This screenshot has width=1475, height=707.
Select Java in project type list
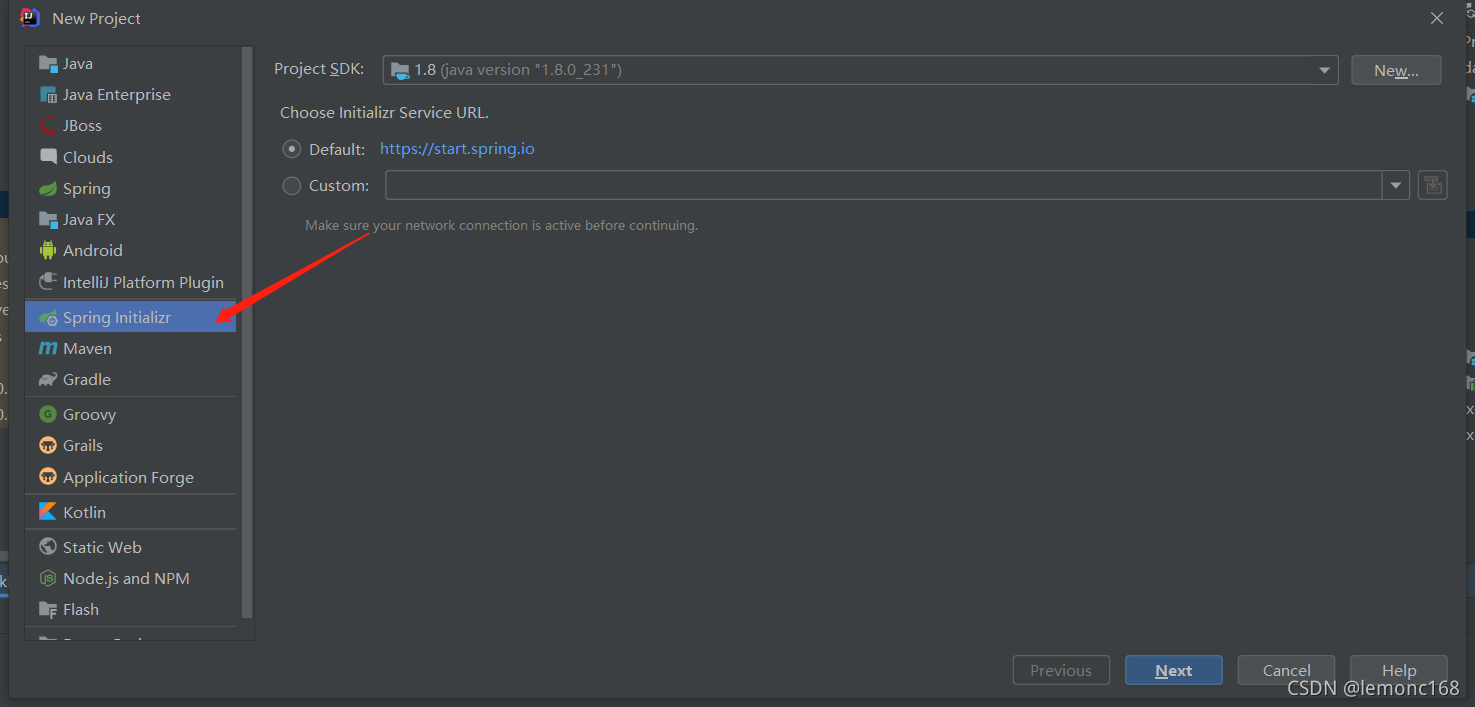click(x=131, y=64)
